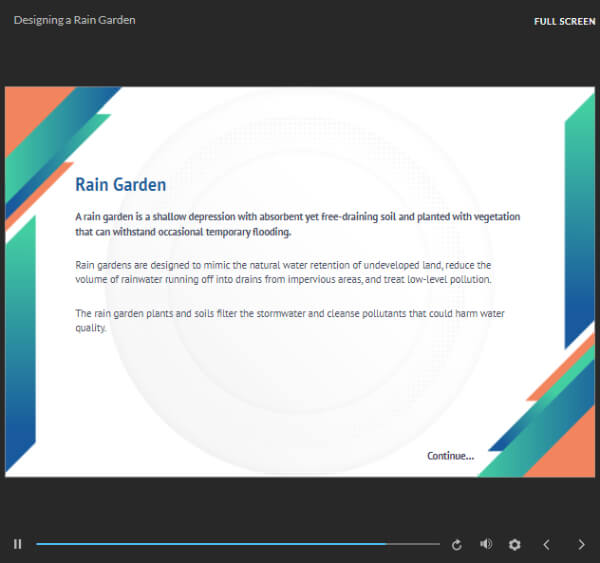
Task: Mute the audio with the speaker icon
Action: tap(486, 544)
